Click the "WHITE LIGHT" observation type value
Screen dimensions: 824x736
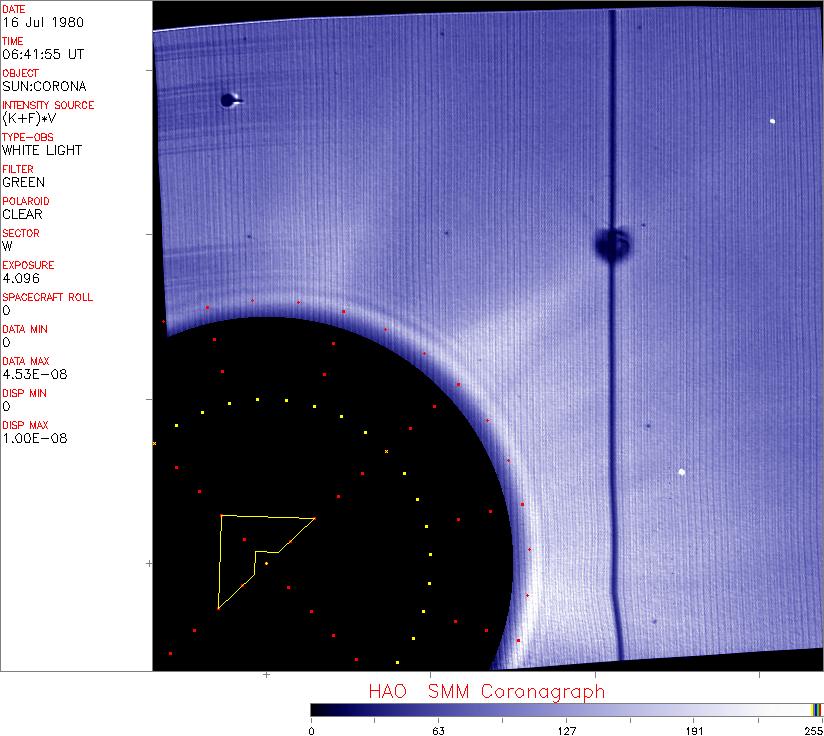[42, 150]
